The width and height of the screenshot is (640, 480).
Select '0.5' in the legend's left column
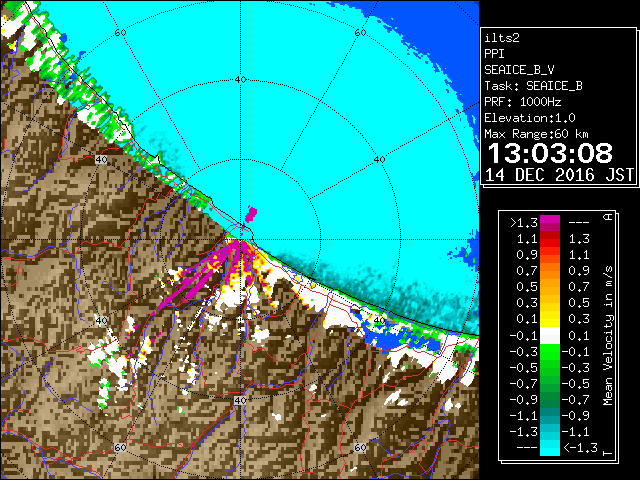527,287
